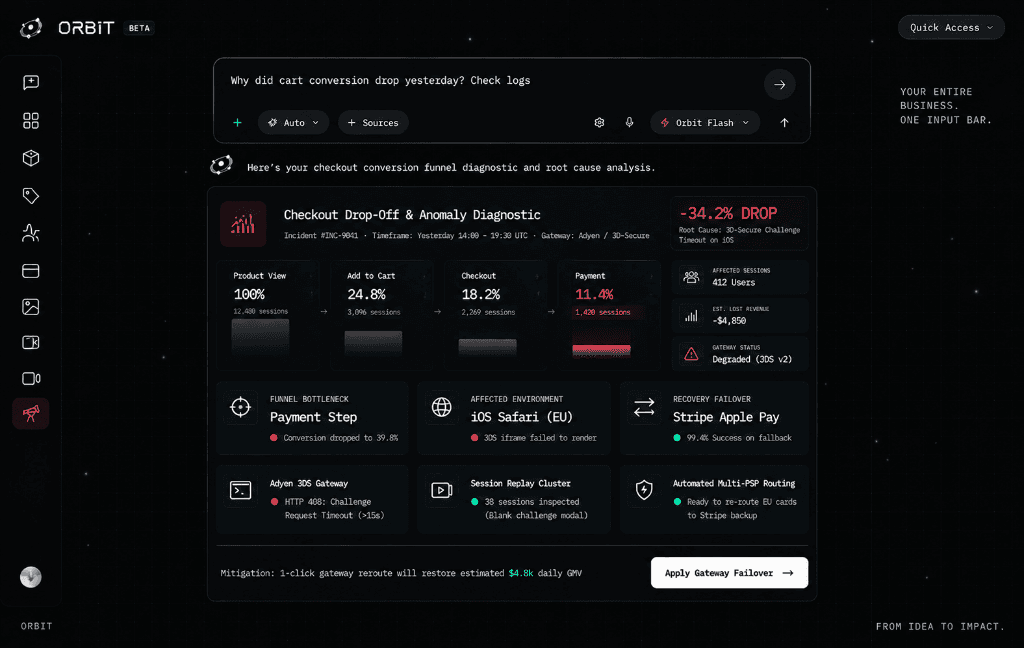Click Conversion dropped to 39.8% text
The width and height of the screenshot is (1024, 648).
click(x=340, y=438)
